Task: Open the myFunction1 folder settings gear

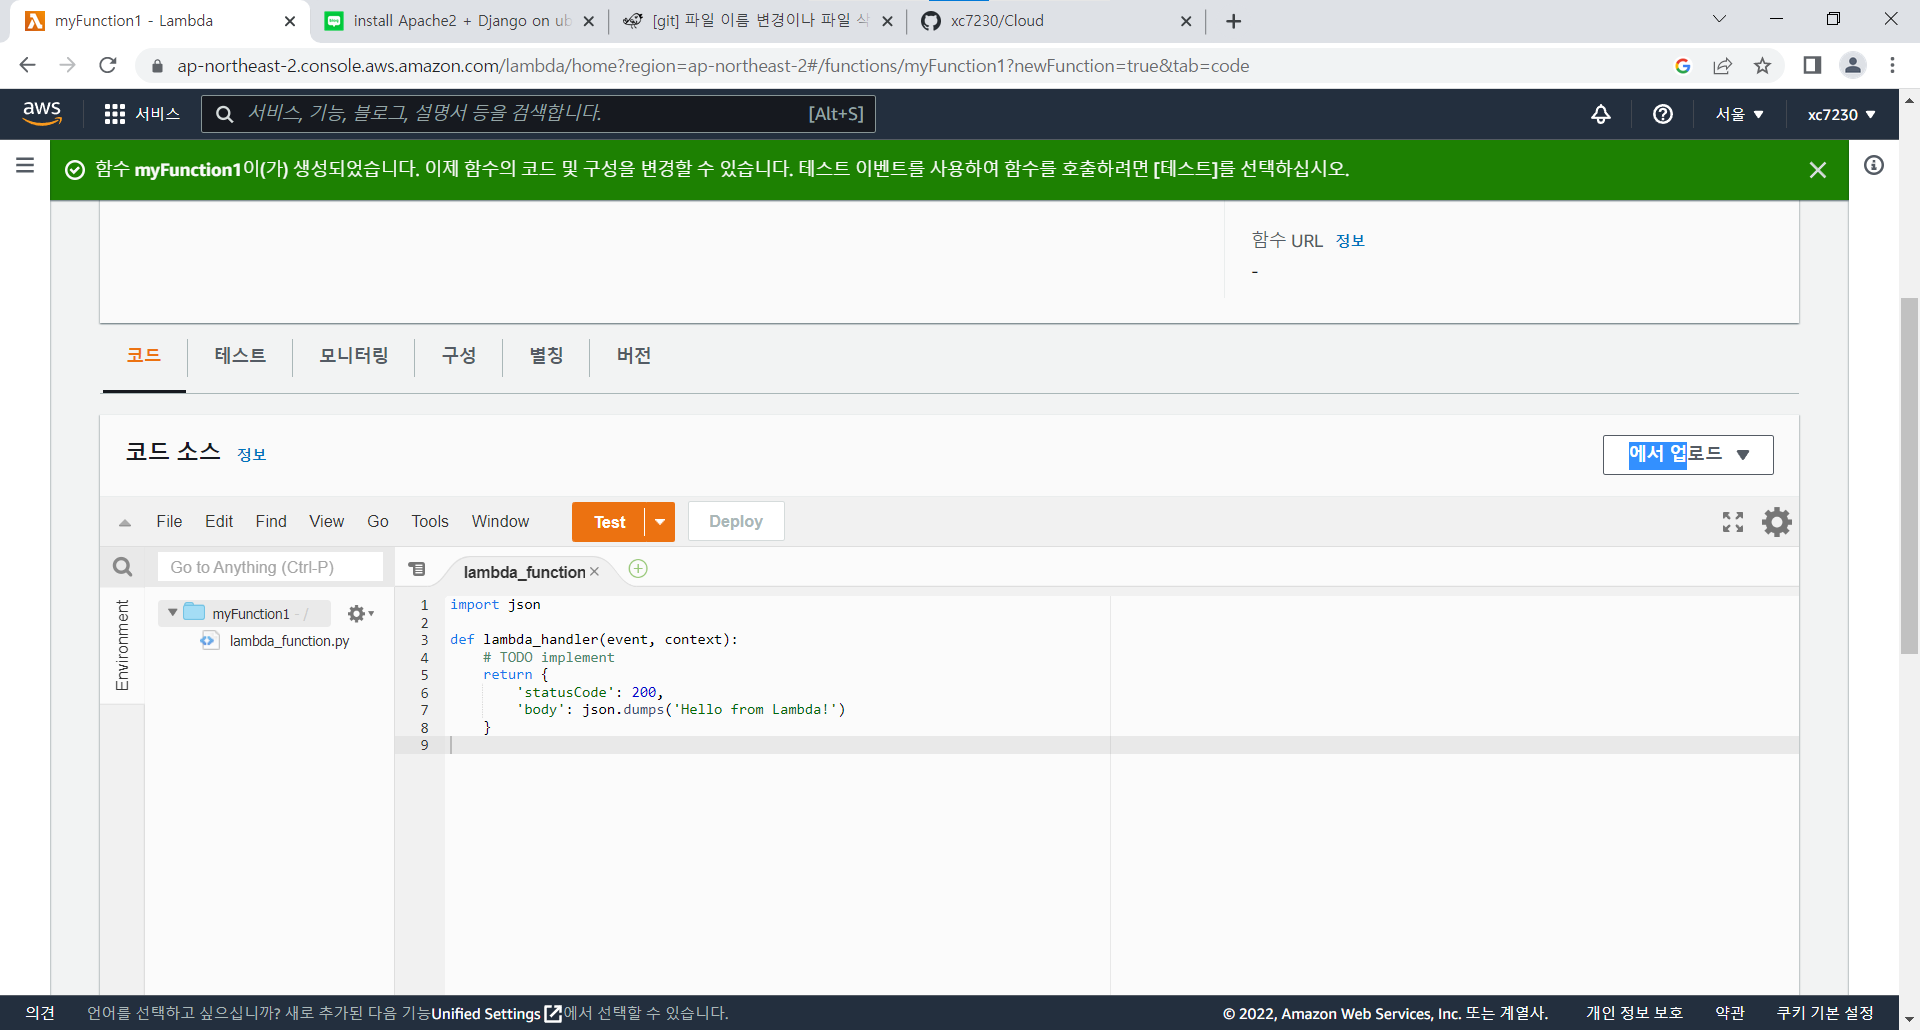Action: [360, 613]
